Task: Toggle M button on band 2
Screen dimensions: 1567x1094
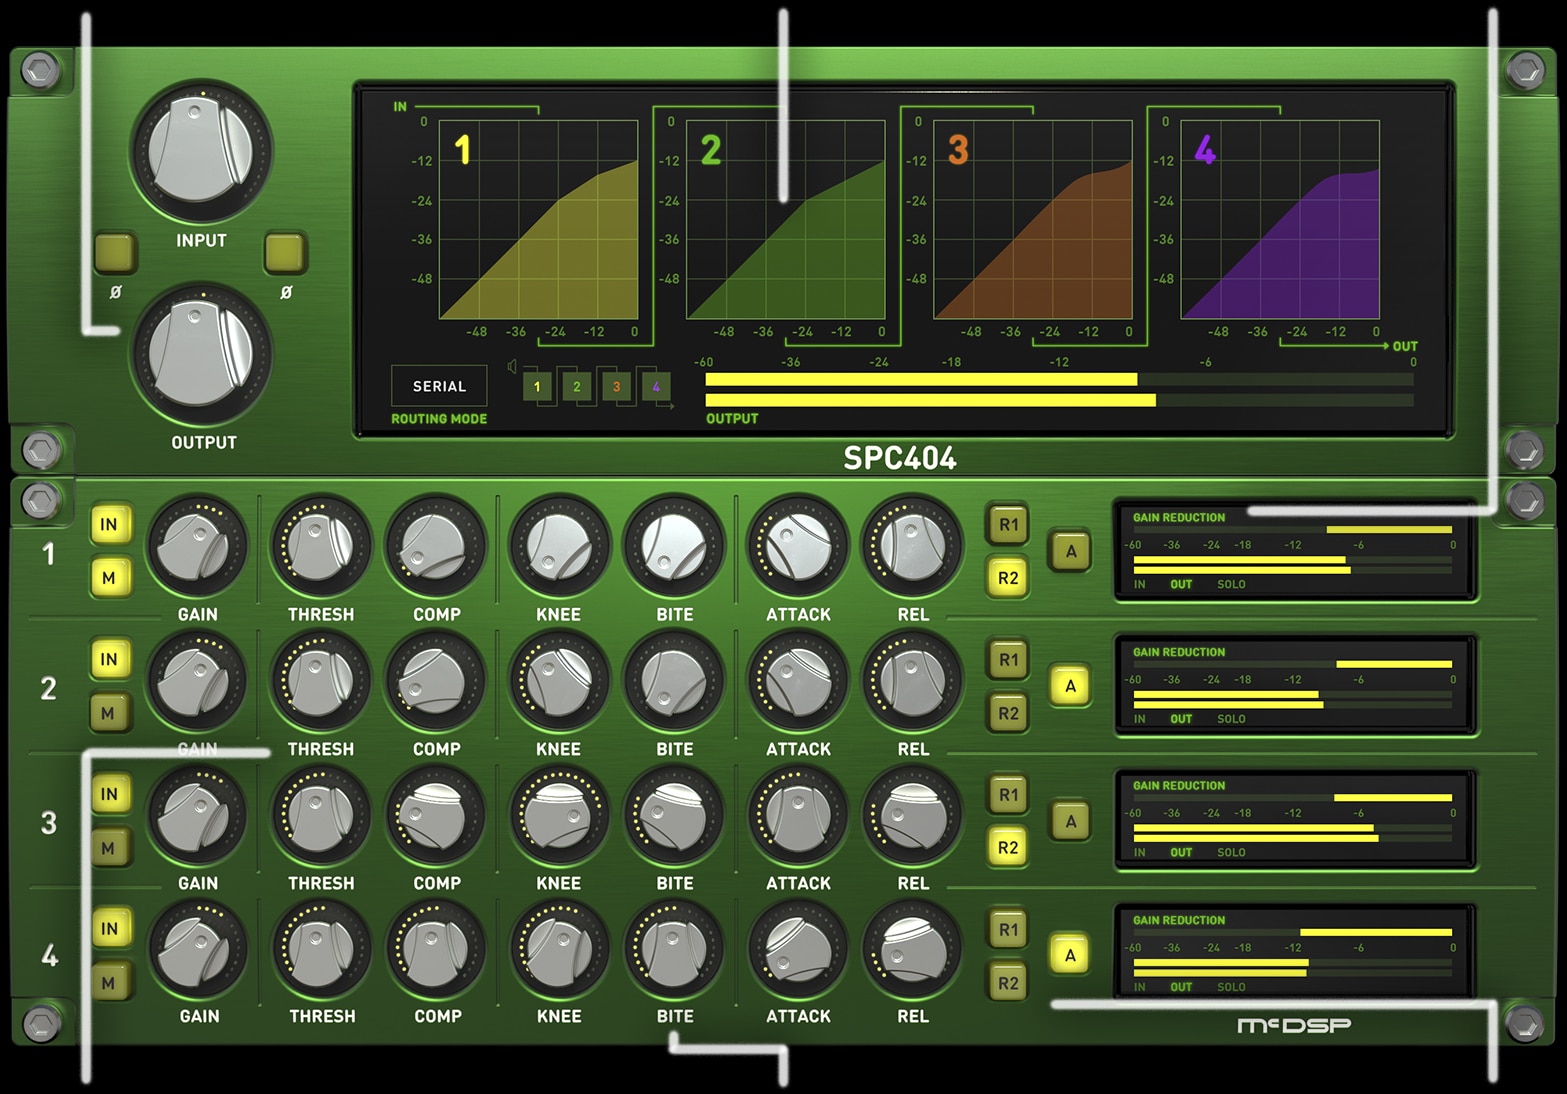Action: pos(109,713)
